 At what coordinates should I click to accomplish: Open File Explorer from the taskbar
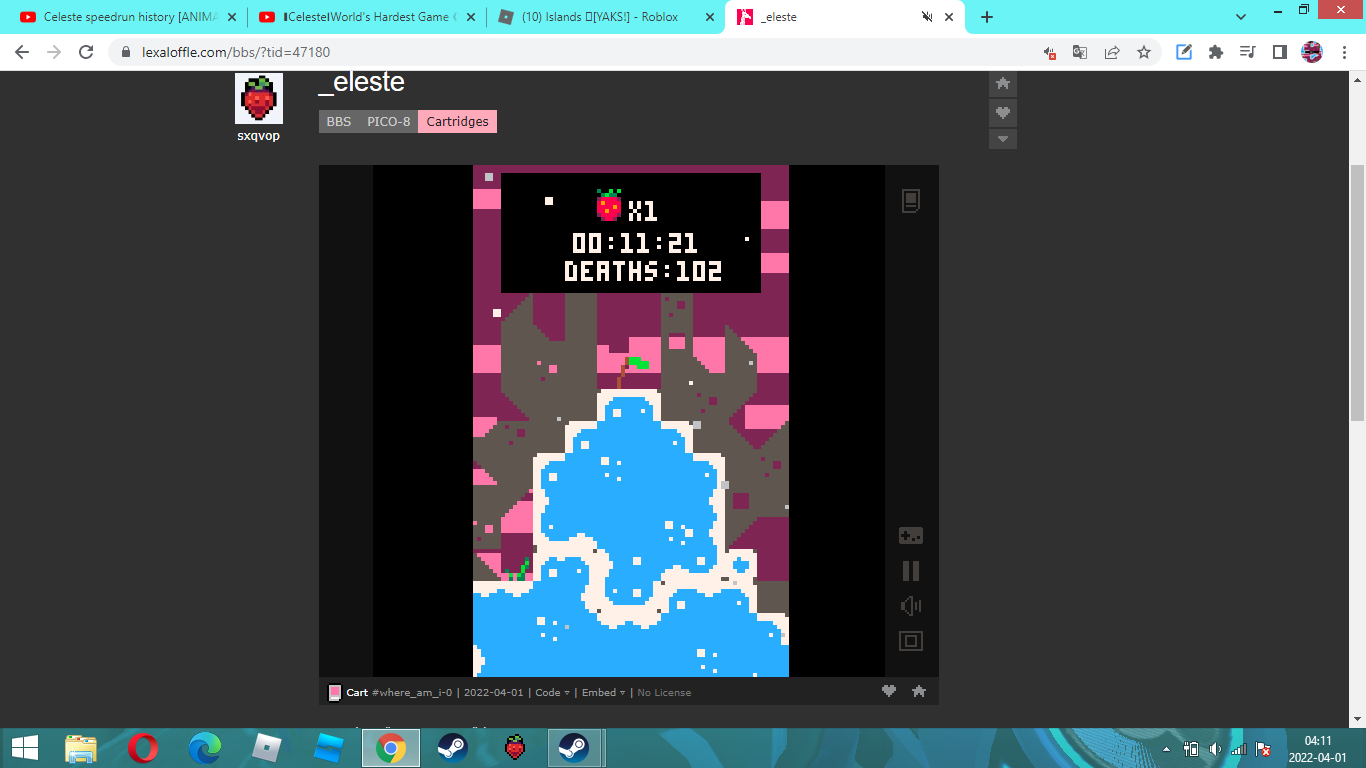(x=81, y=748)
